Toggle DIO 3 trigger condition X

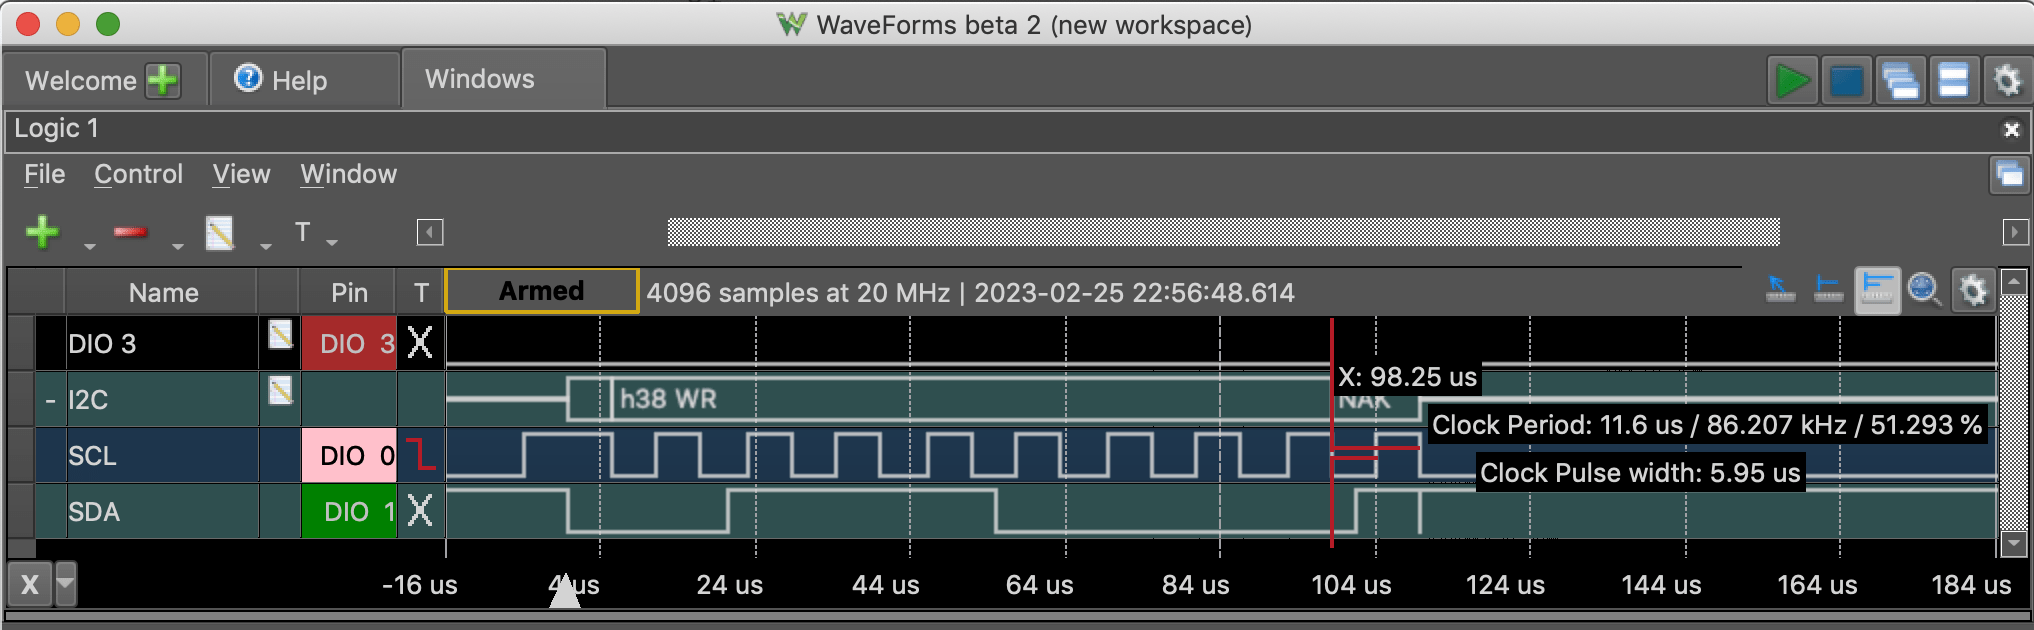click(x=421, y=343)
